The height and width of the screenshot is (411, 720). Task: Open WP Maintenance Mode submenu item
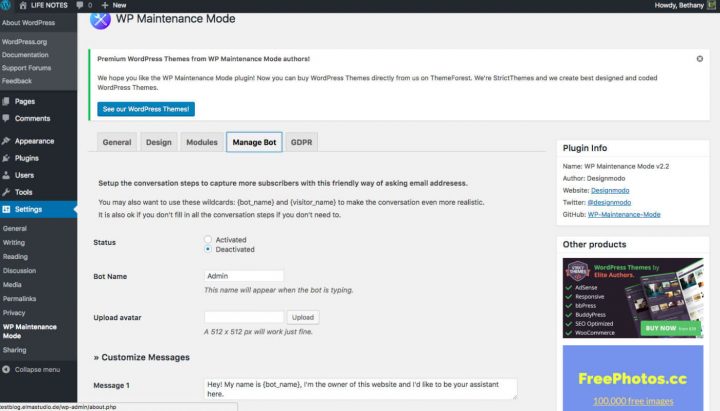[x=29, y=331]
